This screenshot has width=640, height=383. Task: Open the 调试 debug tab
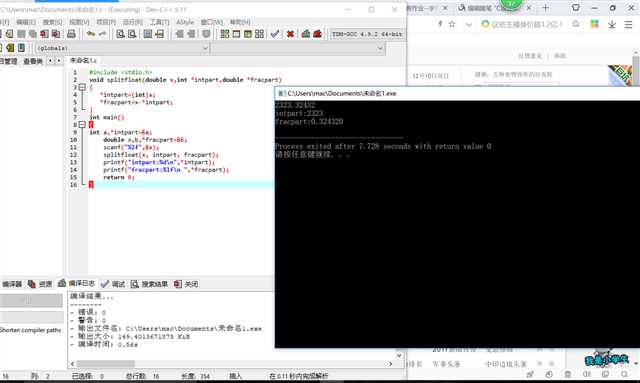tap(113, 284)
